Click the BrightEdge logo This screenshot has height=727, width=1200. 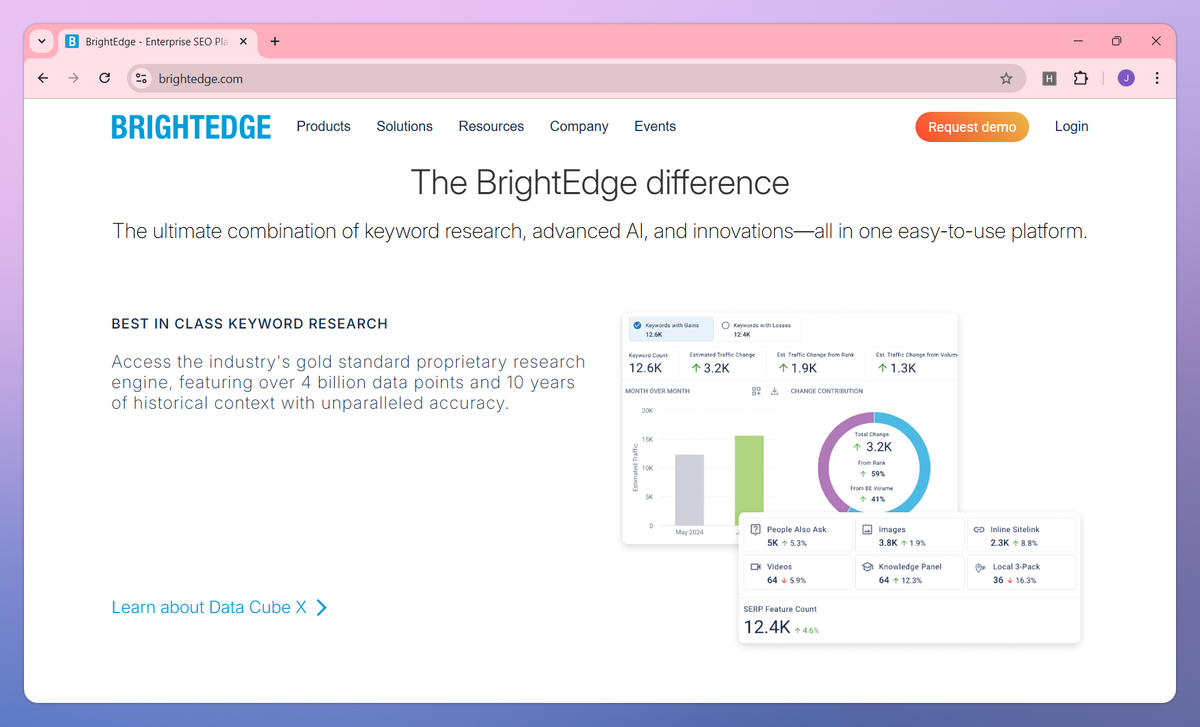click(x=191, y=127)
